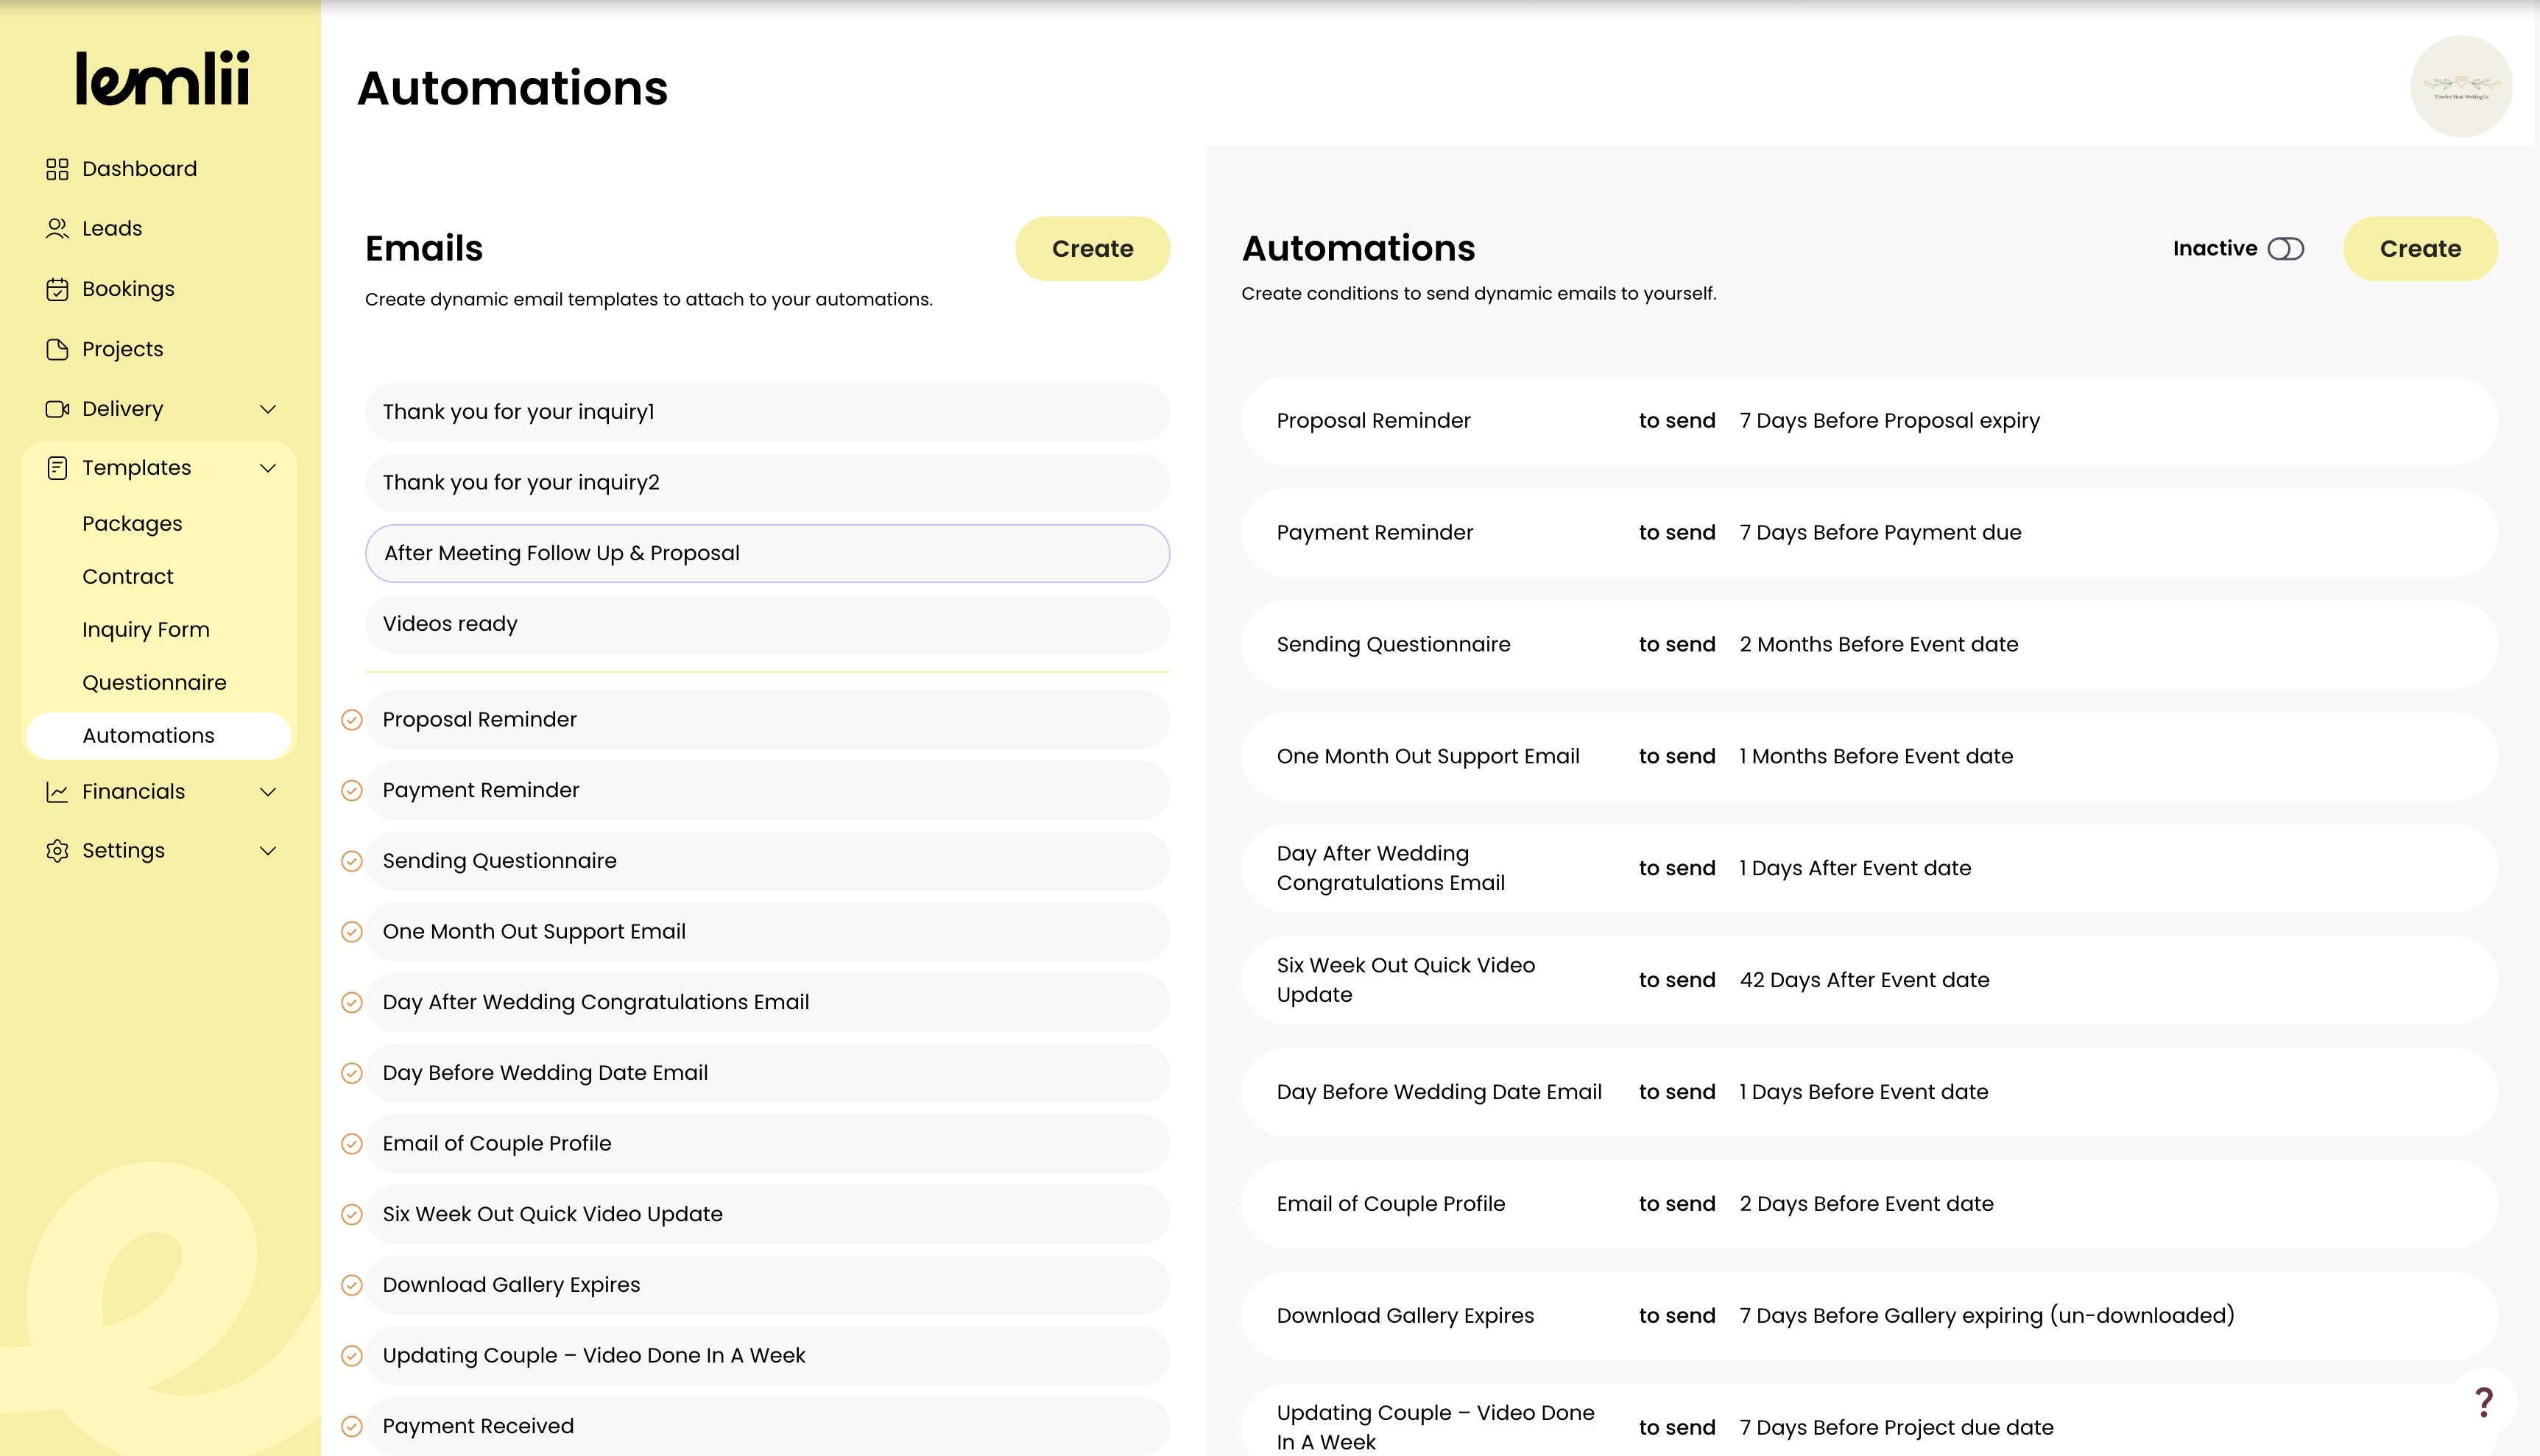This screenshot has height=1456, width=2540.
Task: Click the Projects file icon
Action: click(57, 349)
